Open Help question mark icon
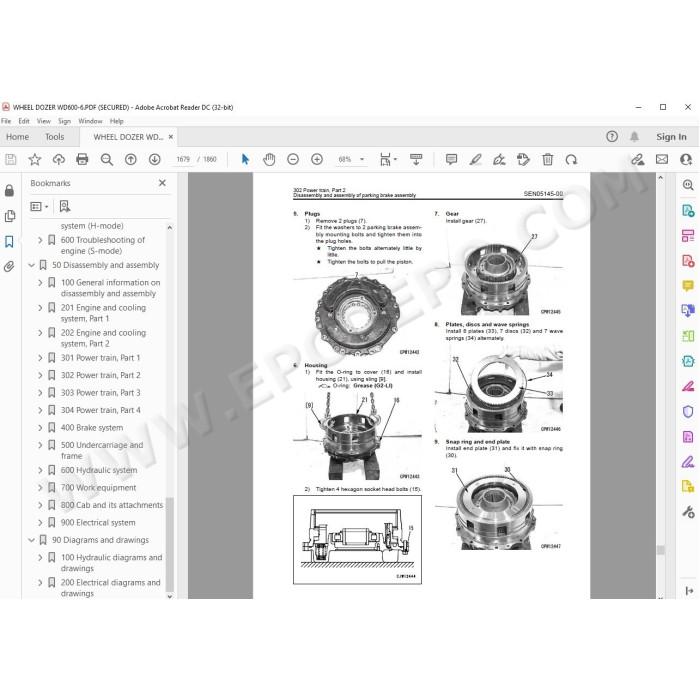The image size is (700, 700). coord(612,137)
